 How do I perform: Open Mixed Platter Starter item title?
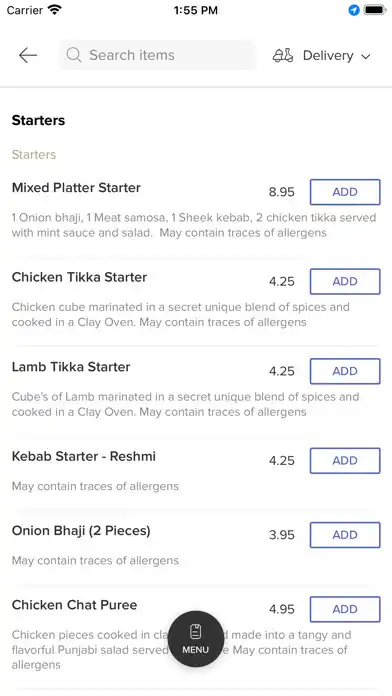[76, 188]
